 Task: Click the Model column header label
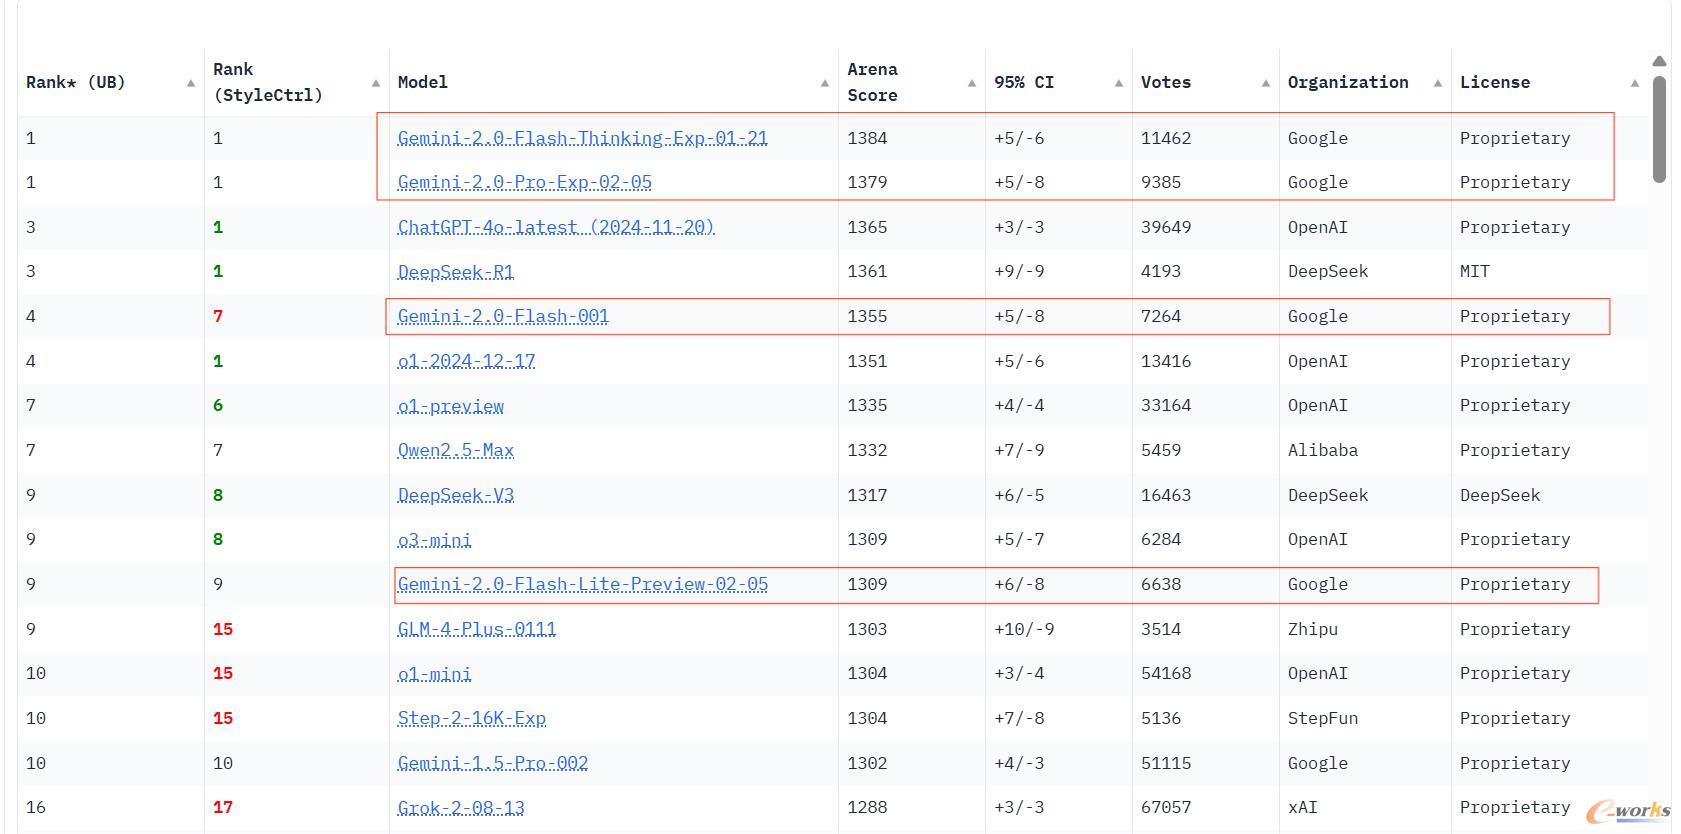click(422, 82)
